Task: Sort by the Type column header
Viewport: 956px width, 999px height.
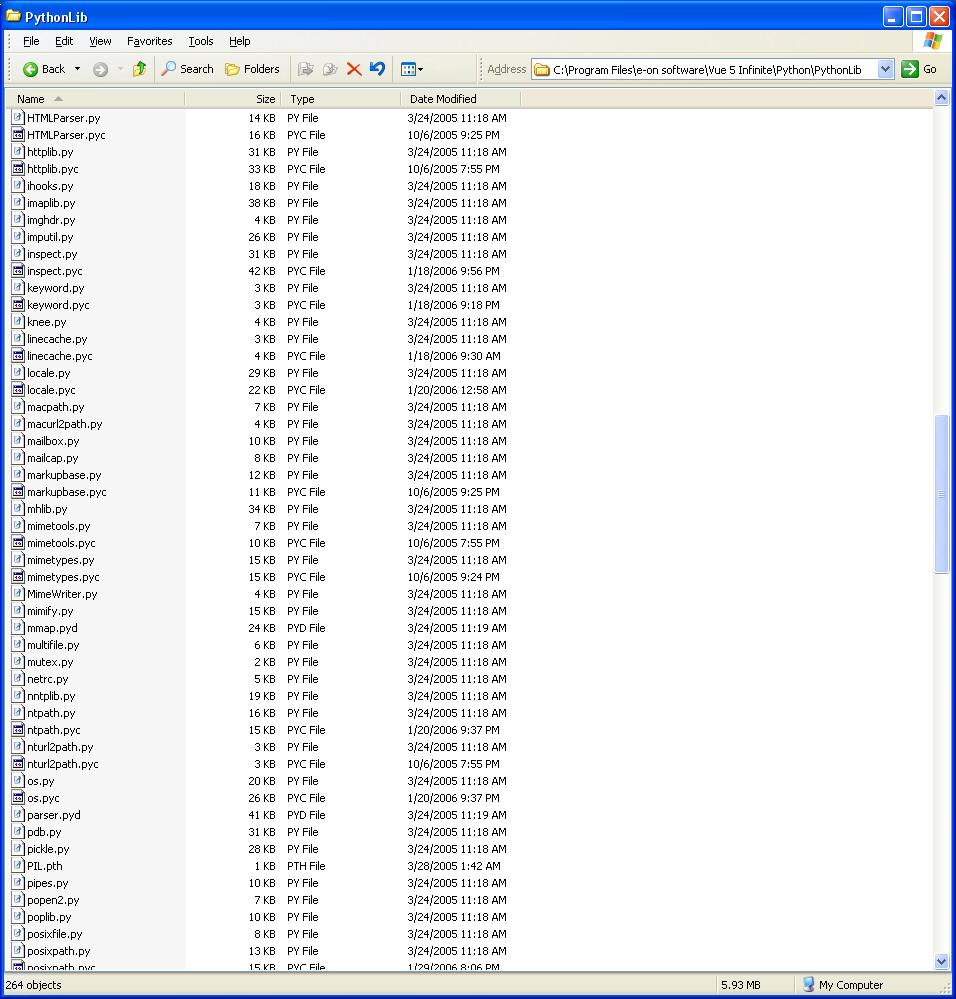Action: point(341,99)
